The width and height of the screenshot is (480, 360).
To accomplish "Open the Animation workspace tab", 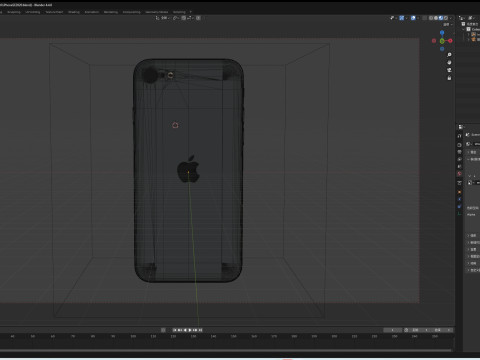I will pos(92,12).
